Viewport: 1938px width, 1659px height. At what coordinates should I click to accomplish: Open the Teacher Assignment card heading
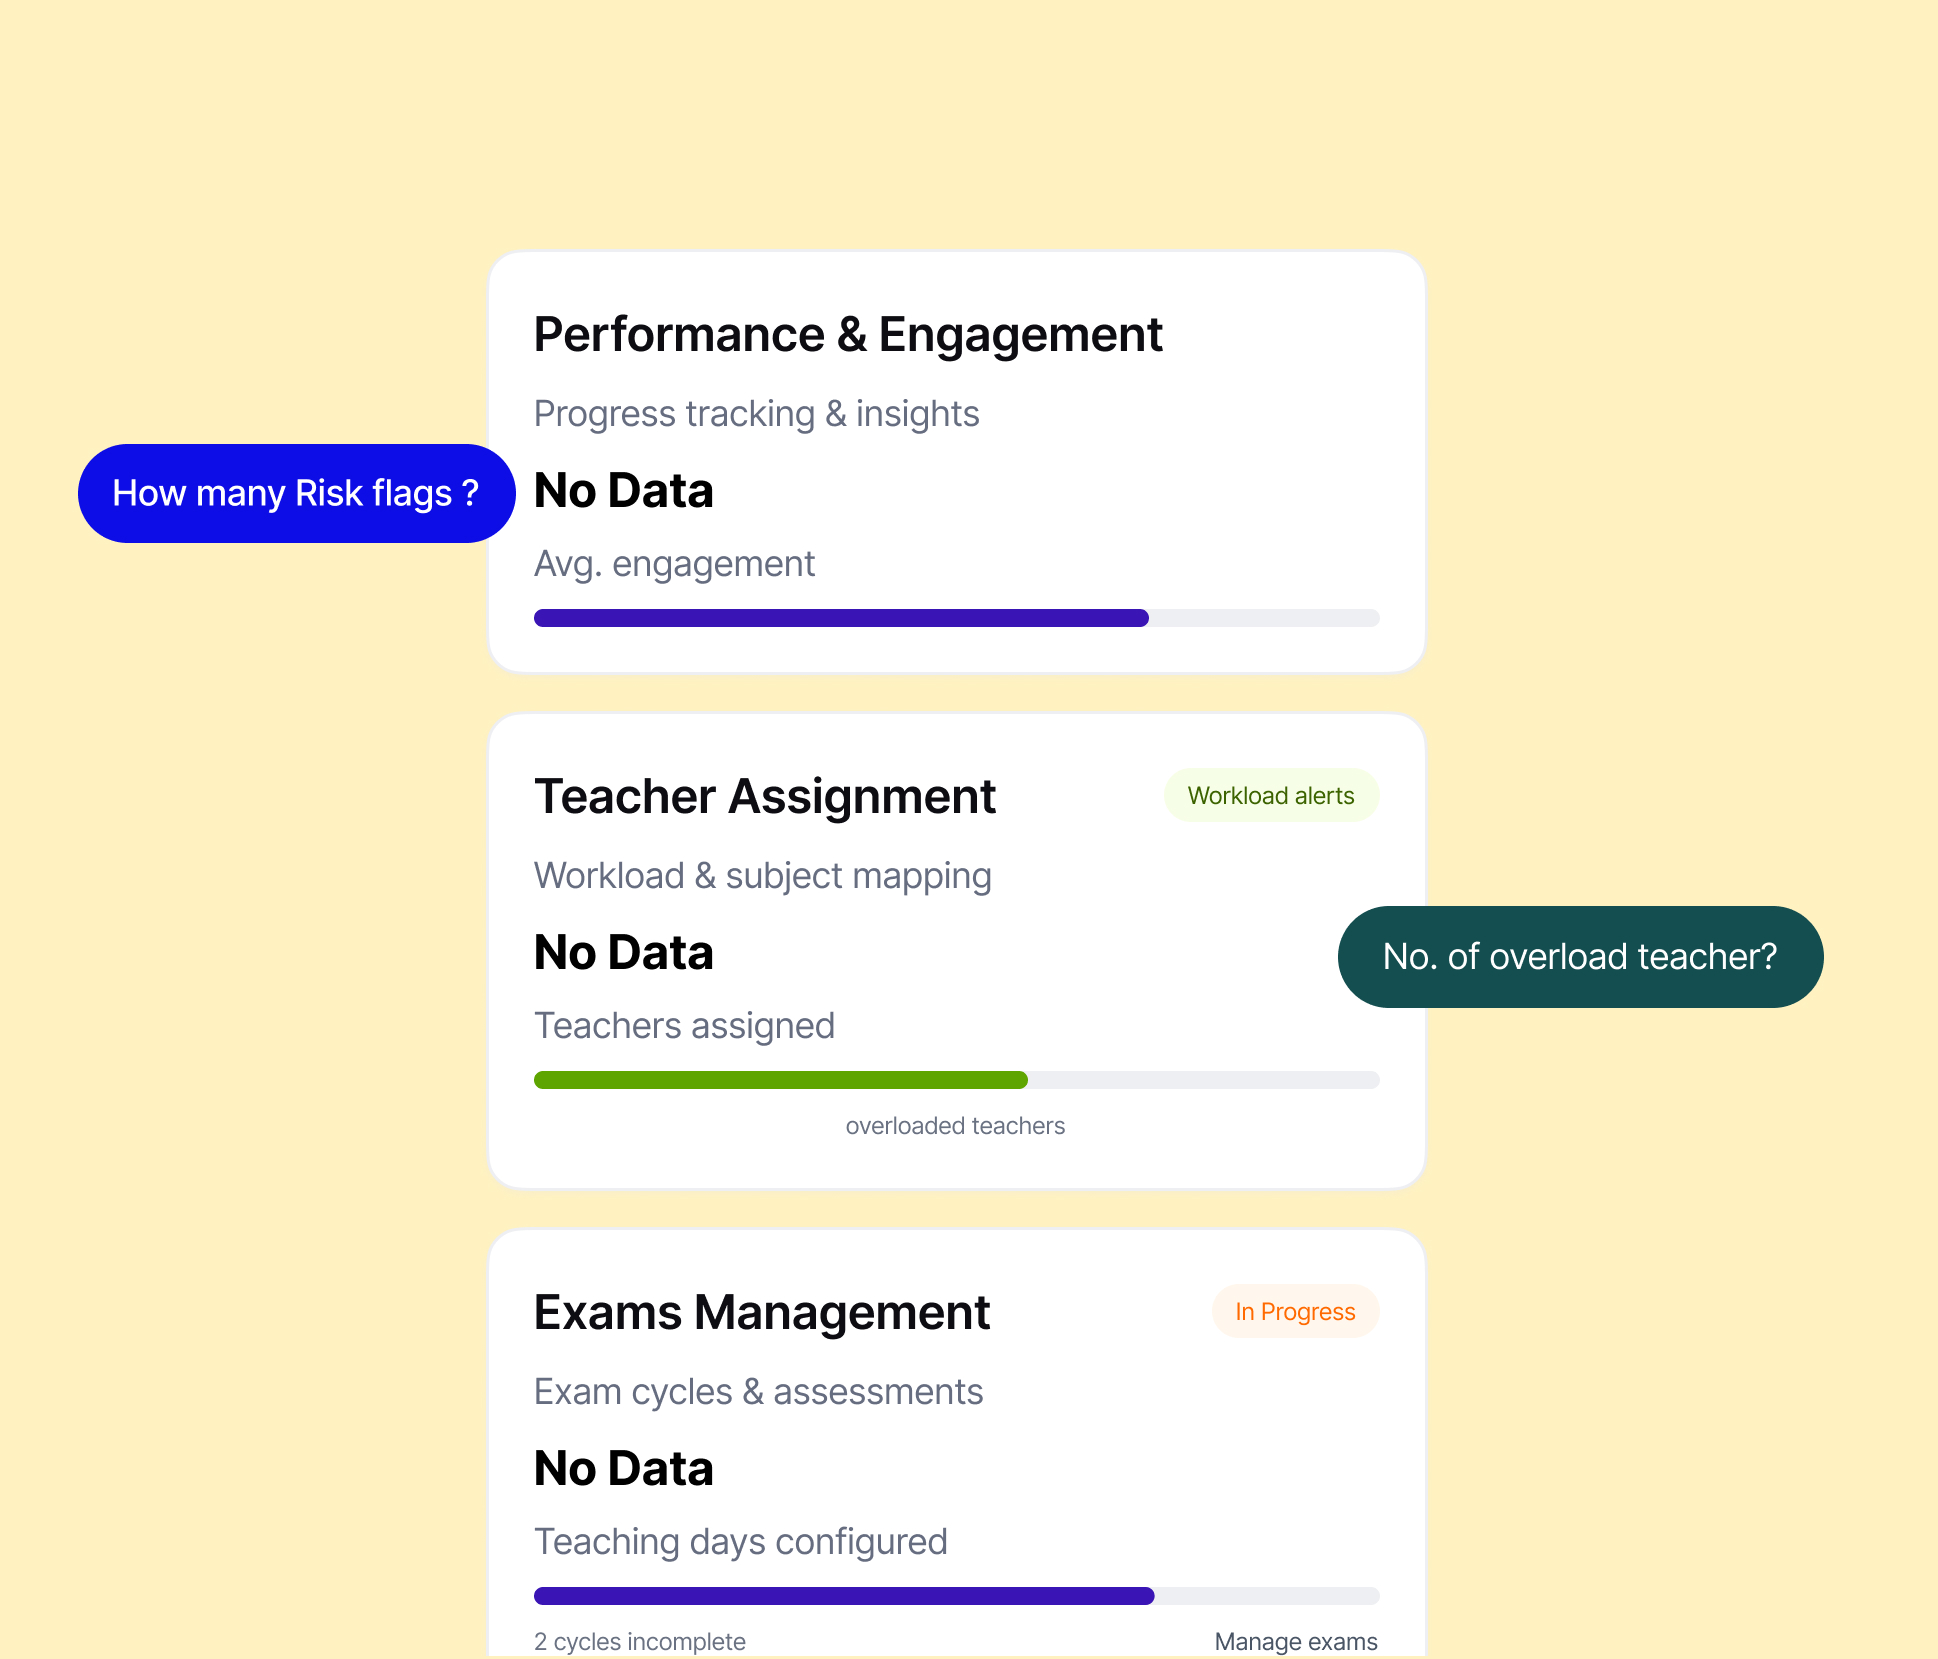(x=765, y=796)
